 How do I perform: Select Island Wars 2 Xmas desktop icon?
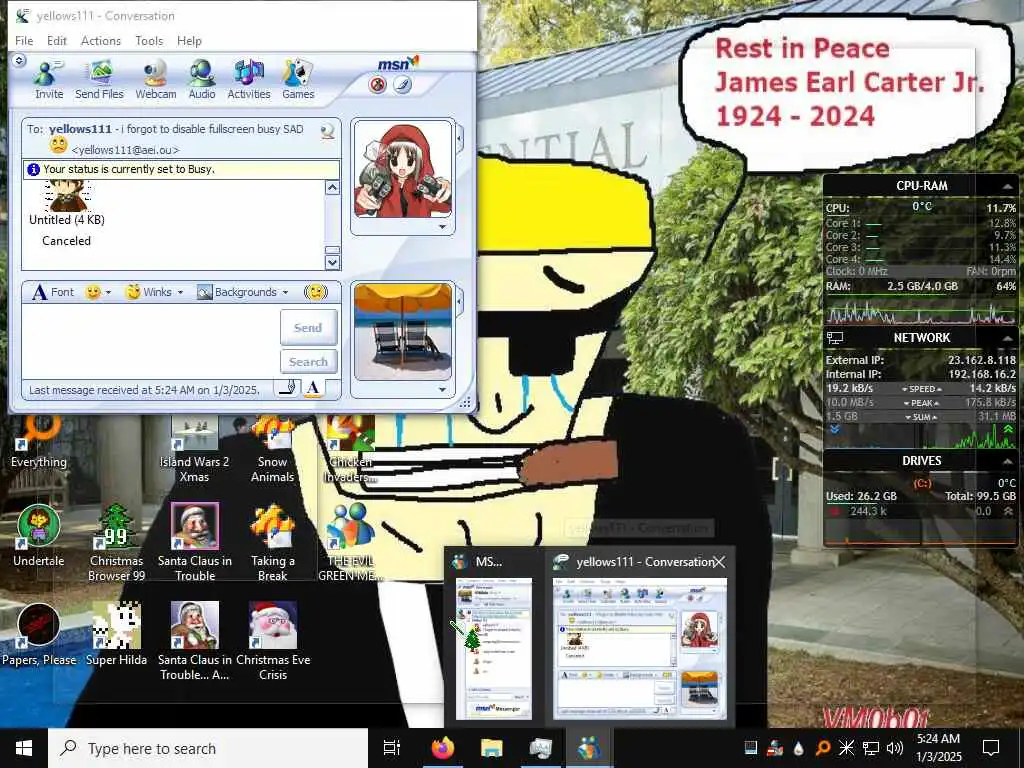point(195,449)
